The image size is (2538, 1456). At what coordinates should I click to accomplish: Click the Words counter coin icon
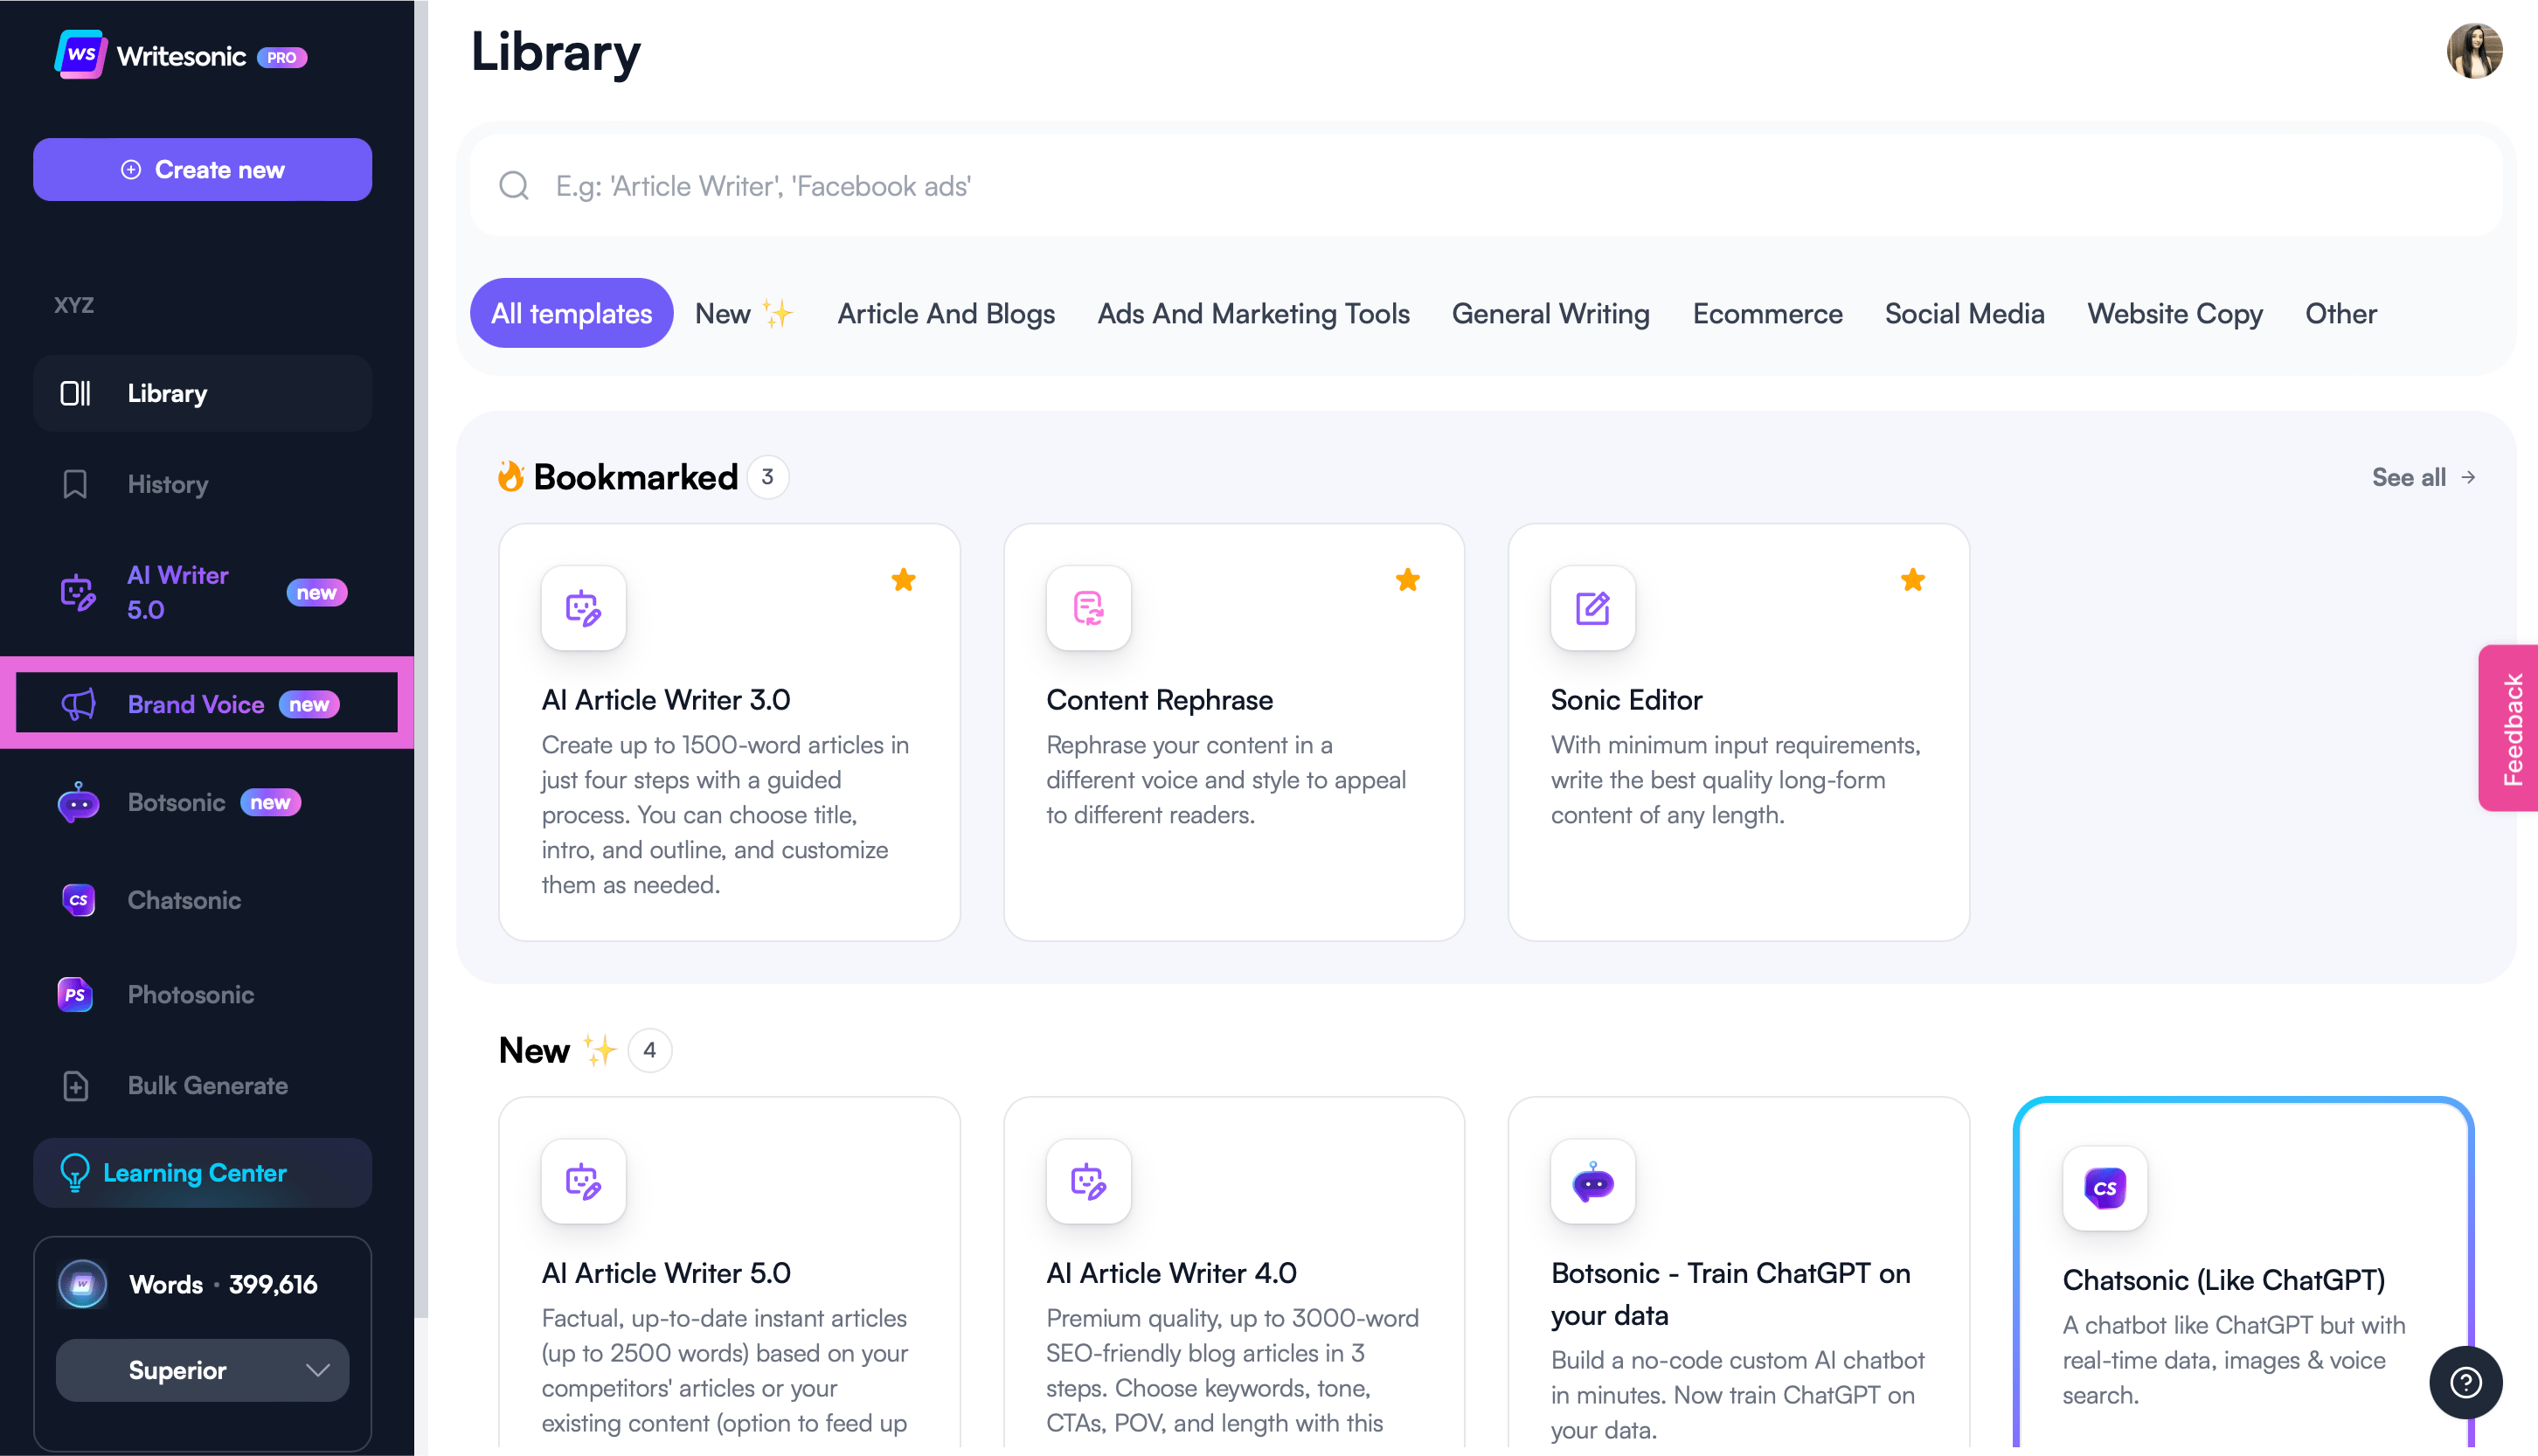click(x=82, y=1283)
